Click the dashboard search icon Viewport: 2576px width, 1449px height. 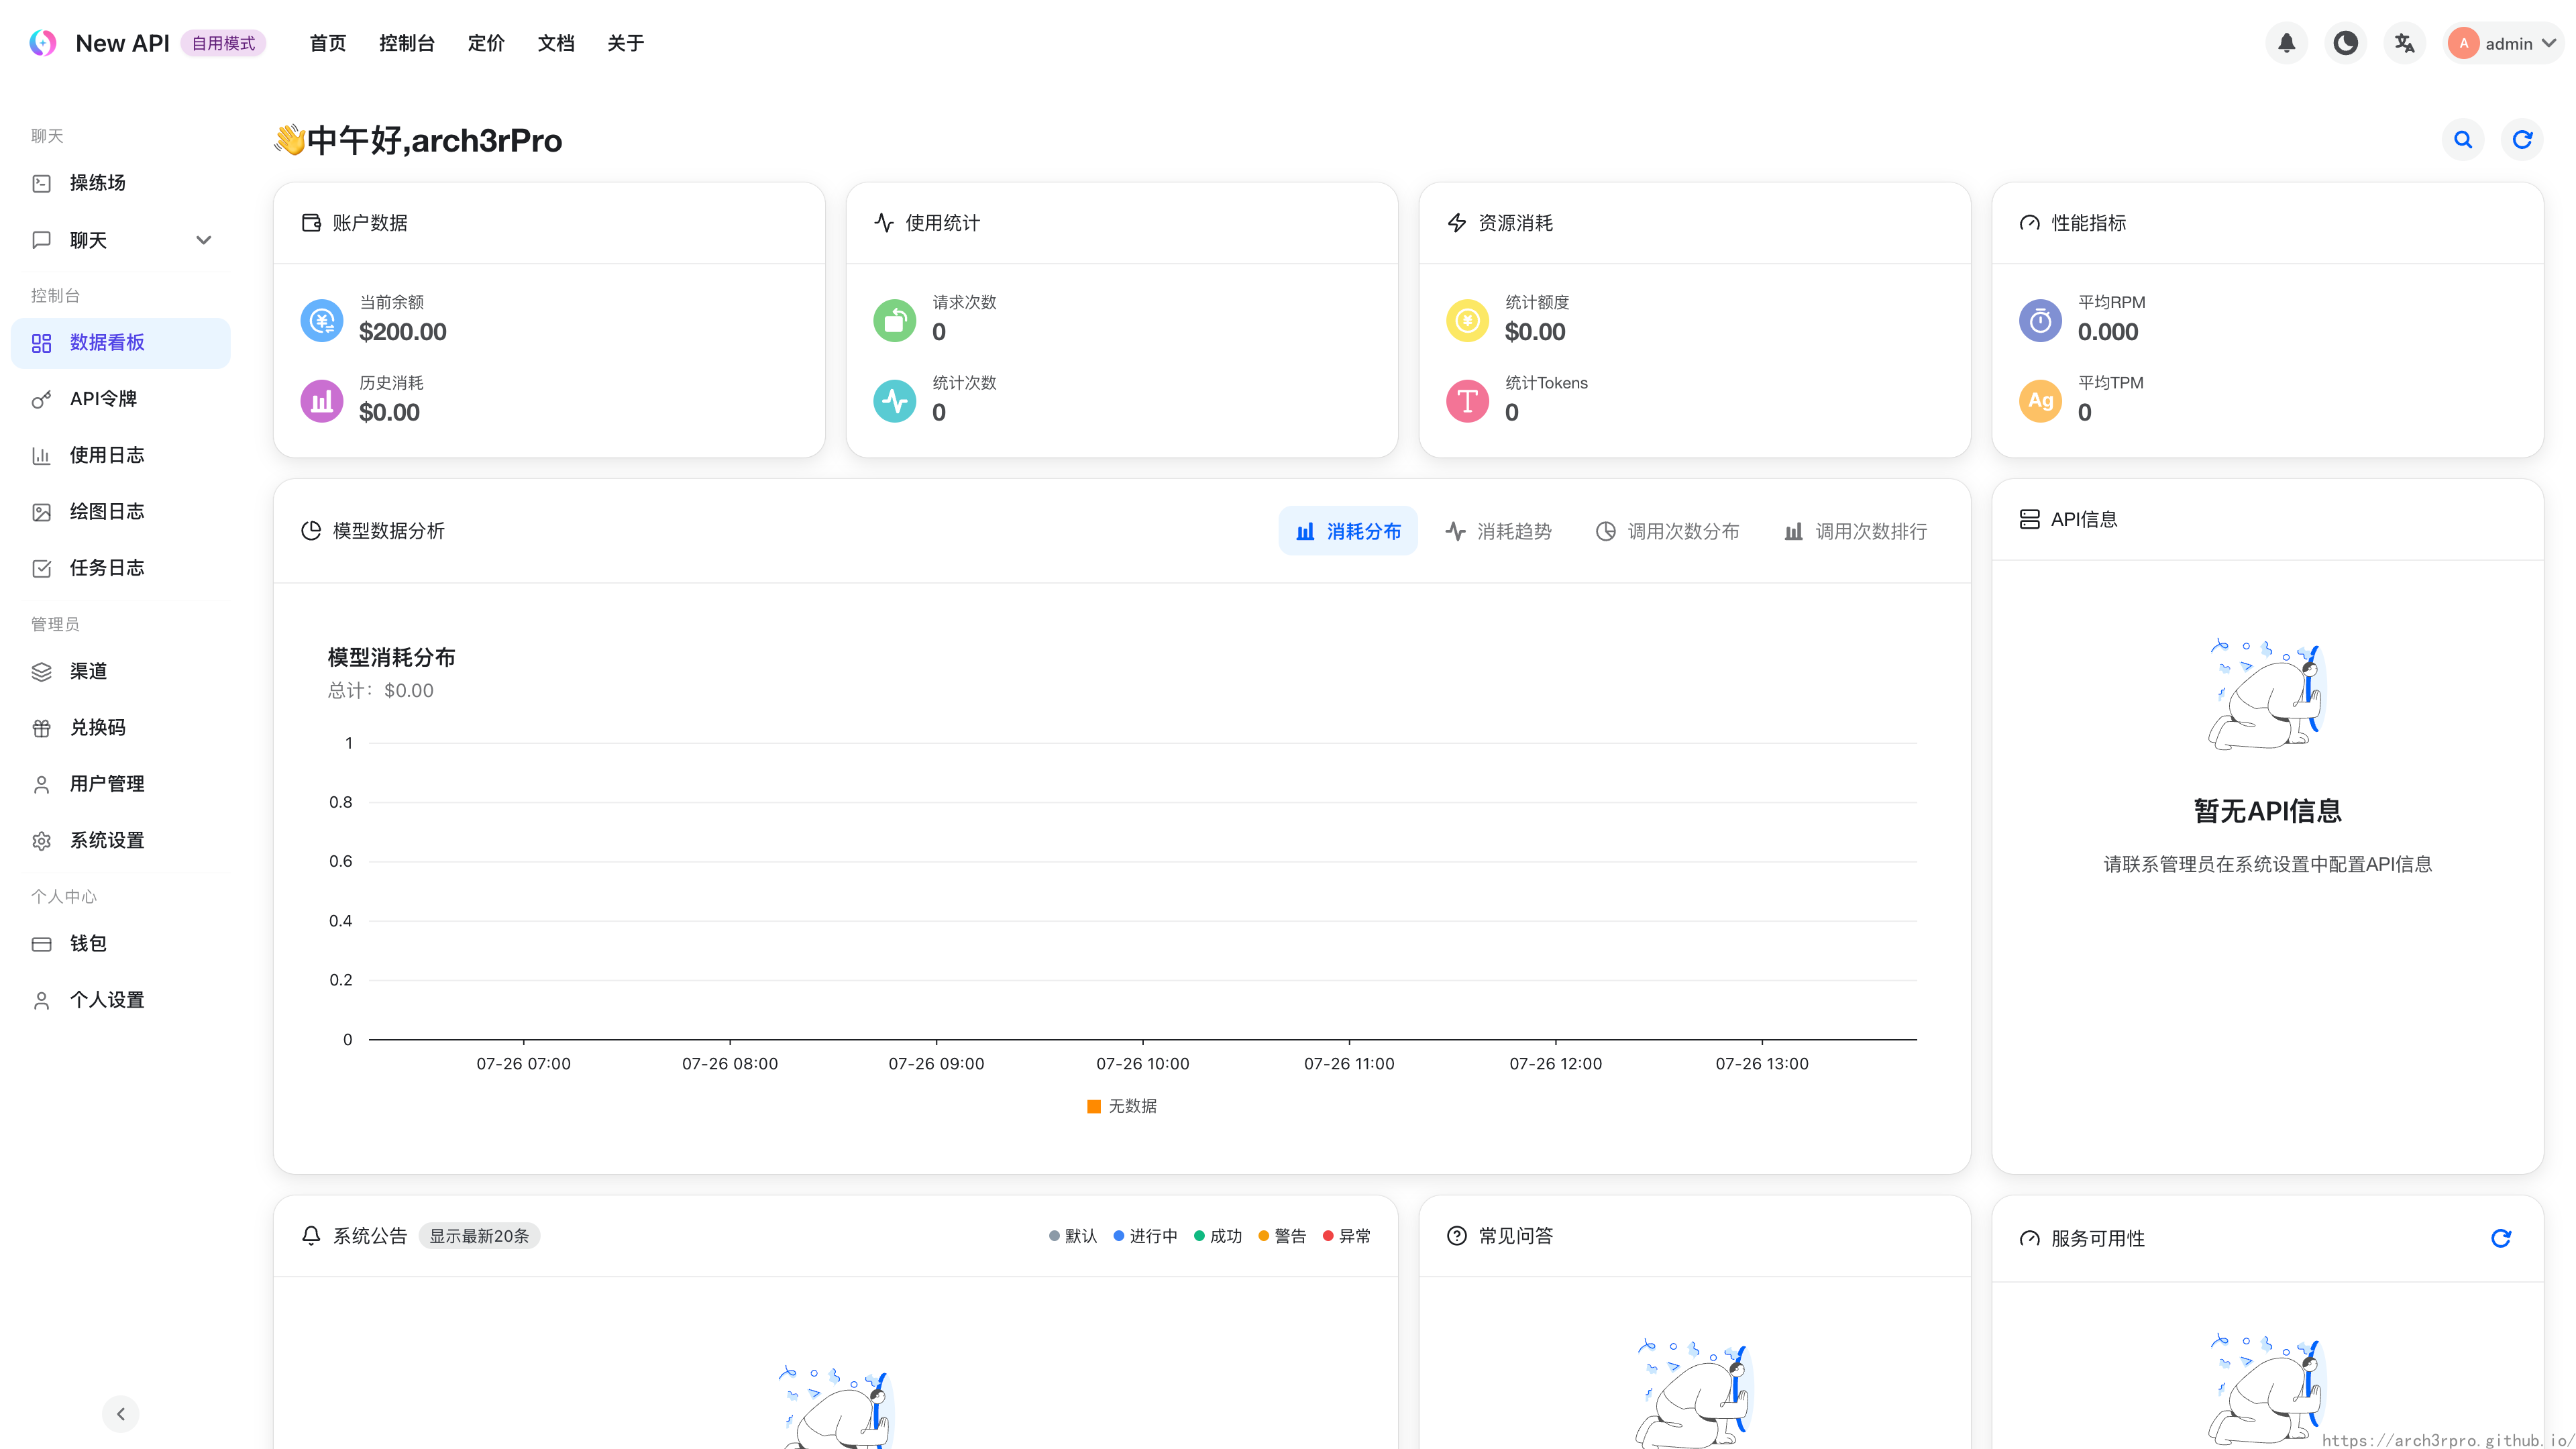coord(2463,140)
